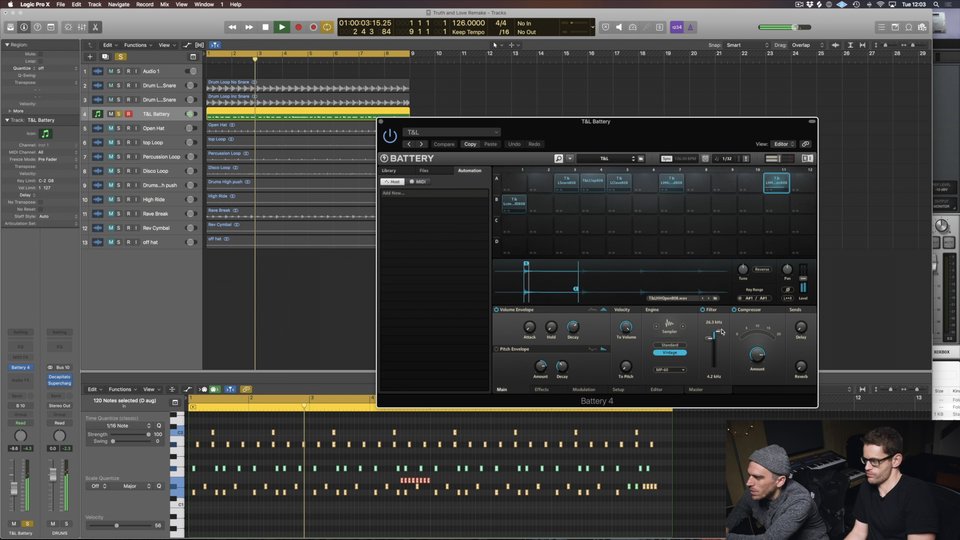Select the MIDI automation button
The width and height of the screenshot is (960, 540).
point(418,182)
